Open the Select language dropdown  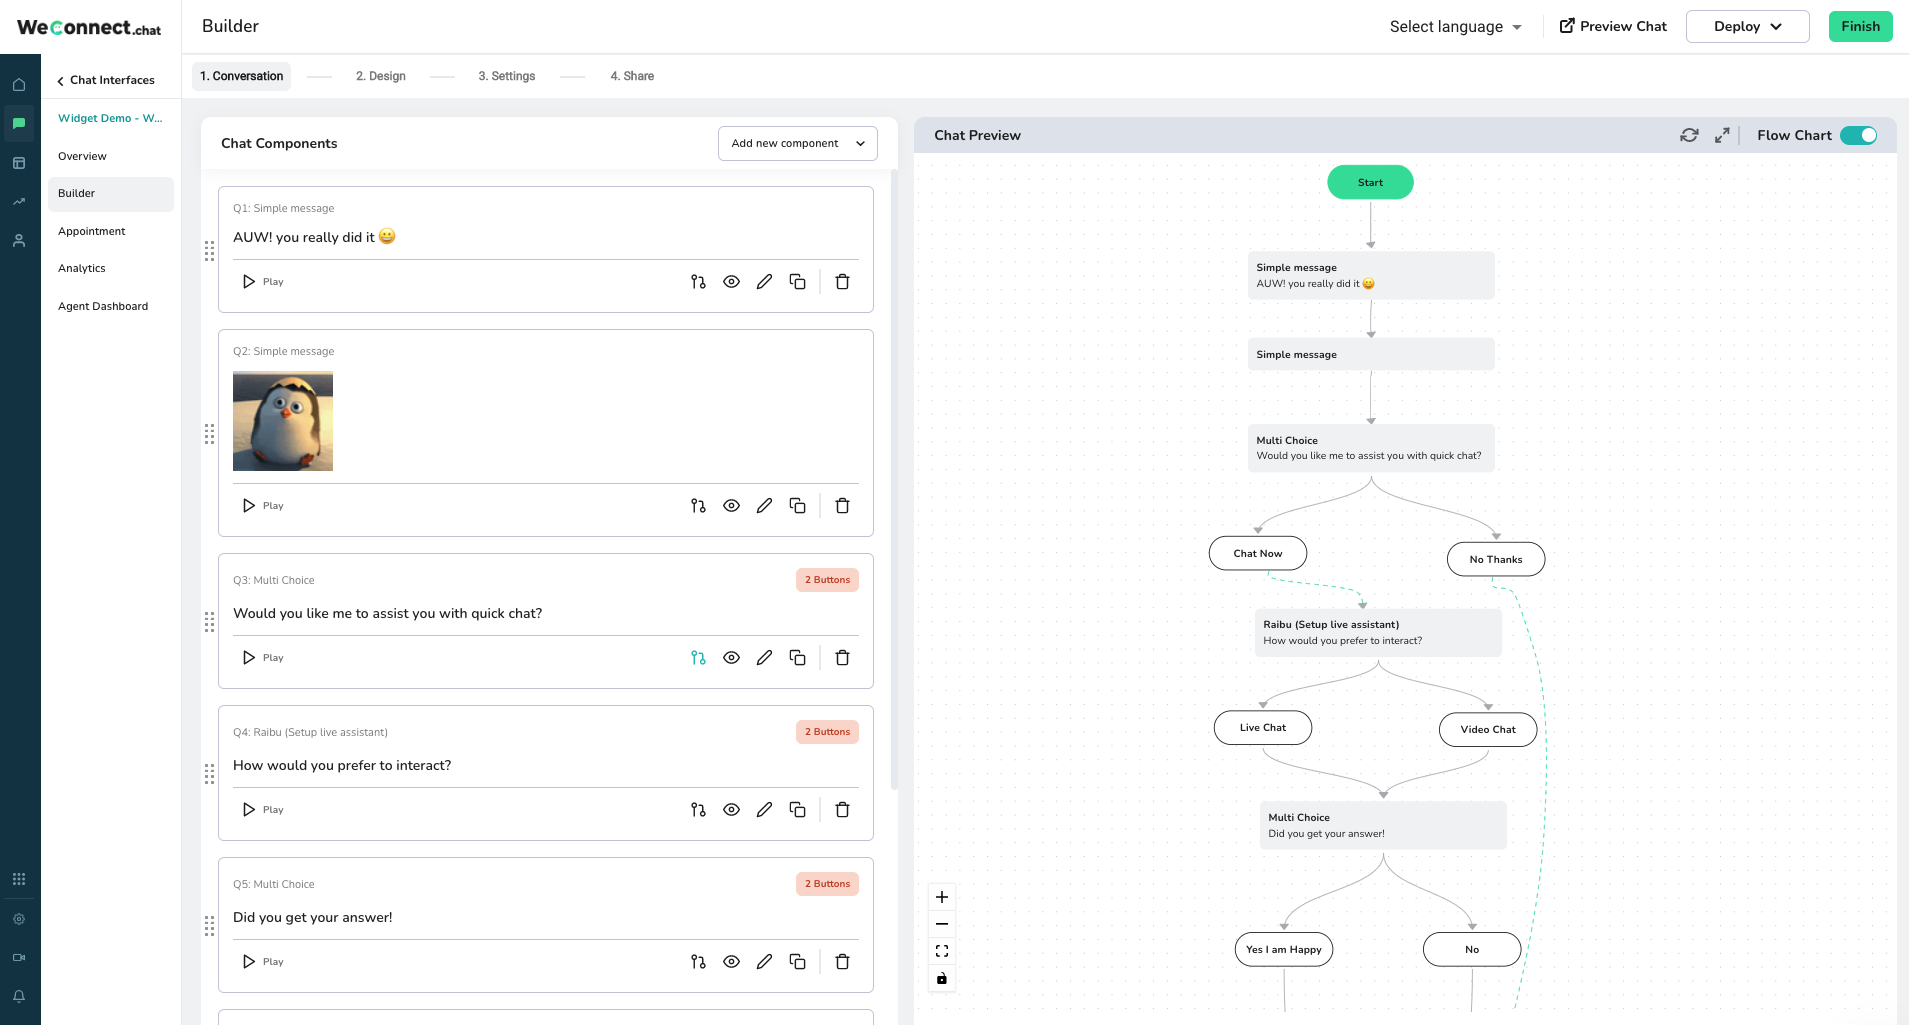point(1455,27)
